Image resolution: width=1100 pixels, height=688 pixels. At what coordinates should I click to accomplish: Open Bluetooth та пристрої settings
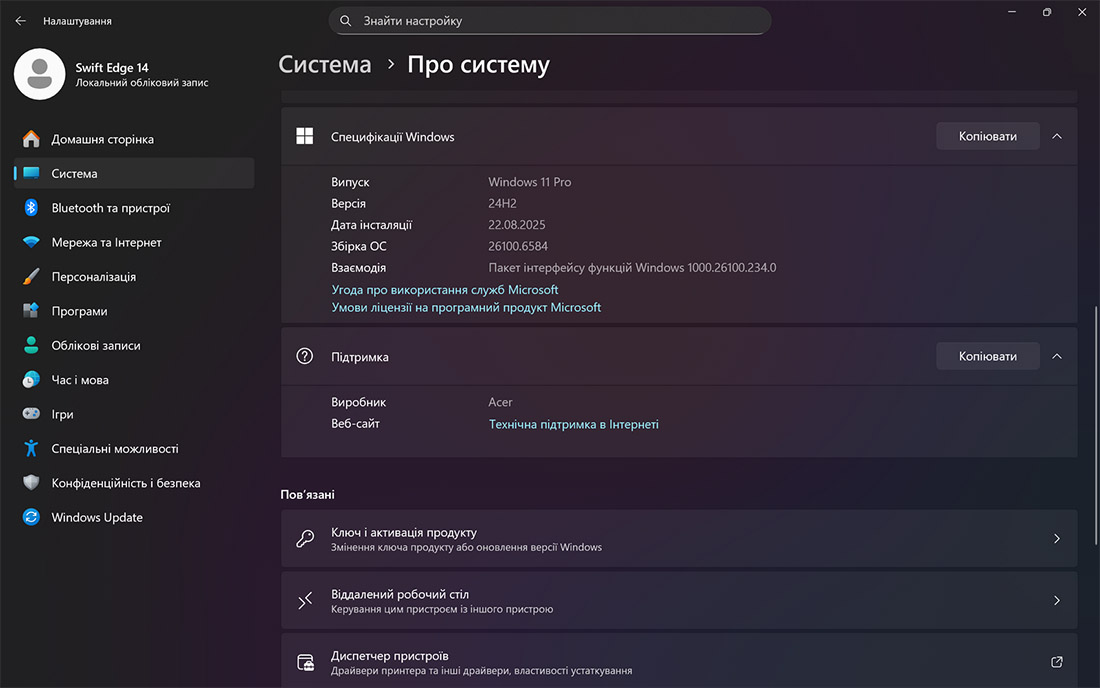134,208
